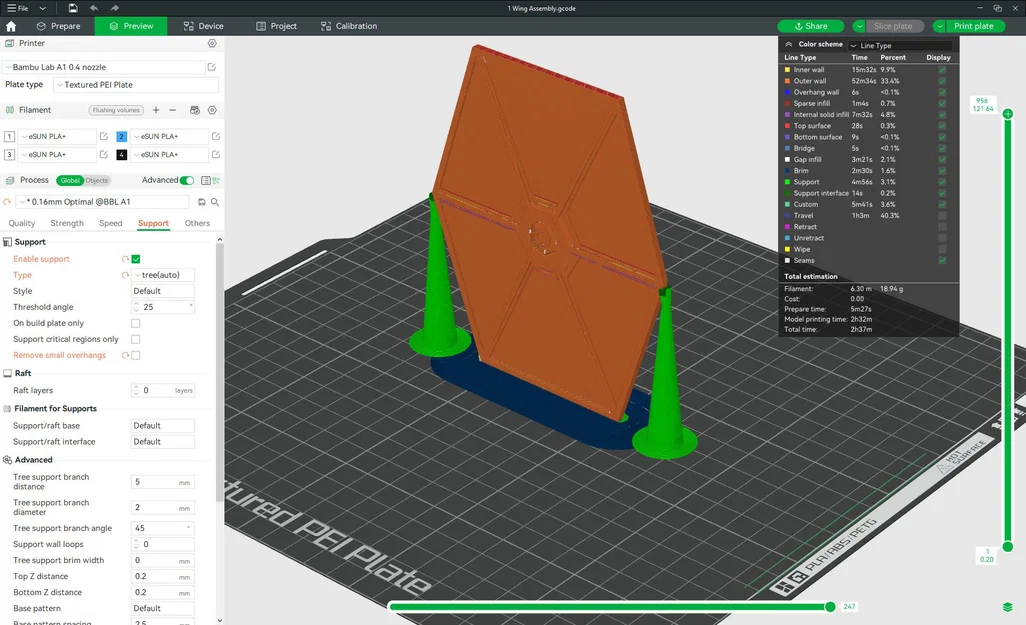The width and height of the screenshot is (1026, 625).
Task: Edit Bambu Lab A1 printer preset icon
Action: 212,67
